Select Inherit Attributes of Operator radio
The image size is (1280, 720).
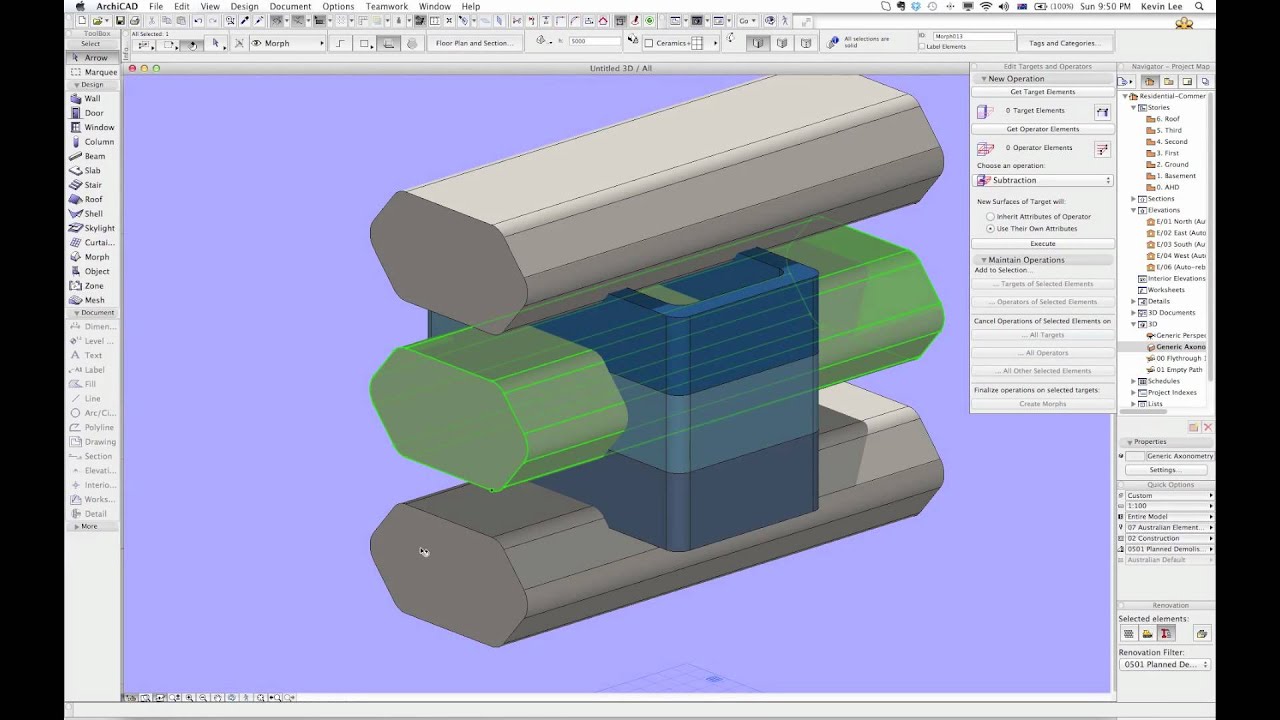pyautogui.click(x=991, y=216)
